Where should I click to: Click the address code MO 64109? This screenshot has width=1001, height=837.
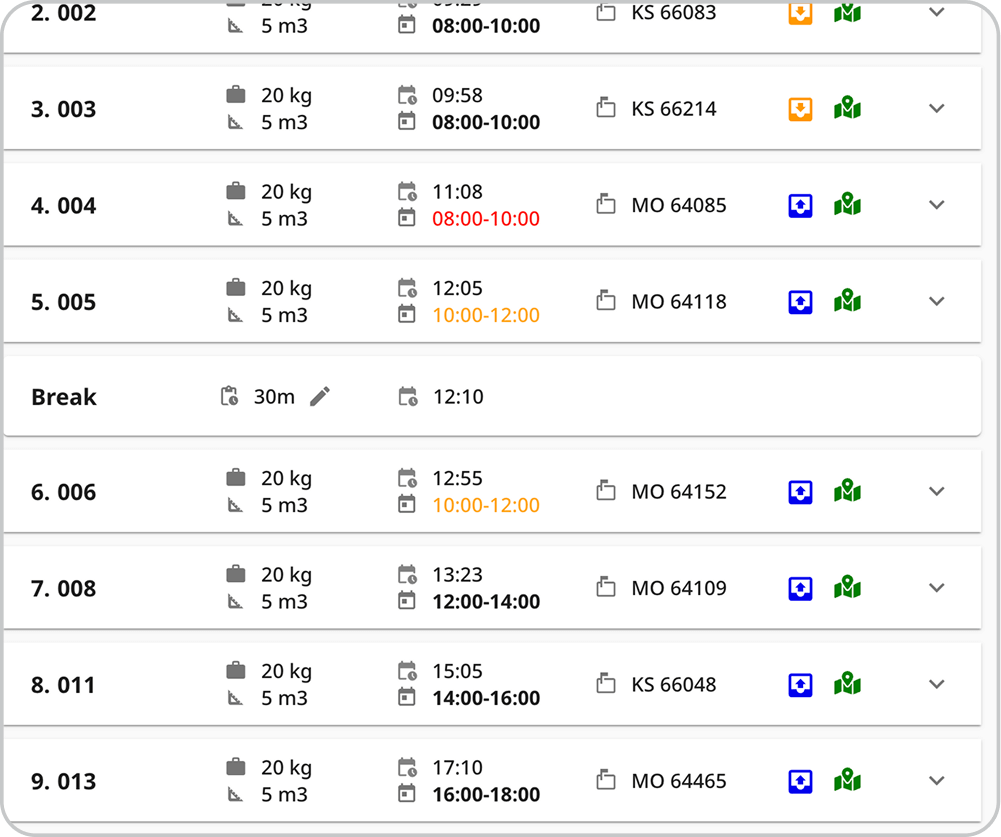tap(679, 588)
